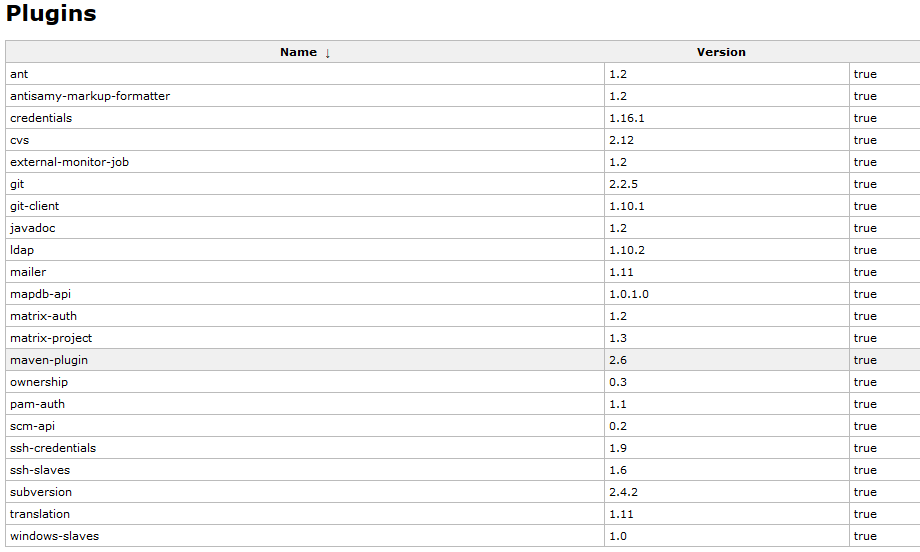Click the subversion version 2.4.2 cell

tap(623, 492)
